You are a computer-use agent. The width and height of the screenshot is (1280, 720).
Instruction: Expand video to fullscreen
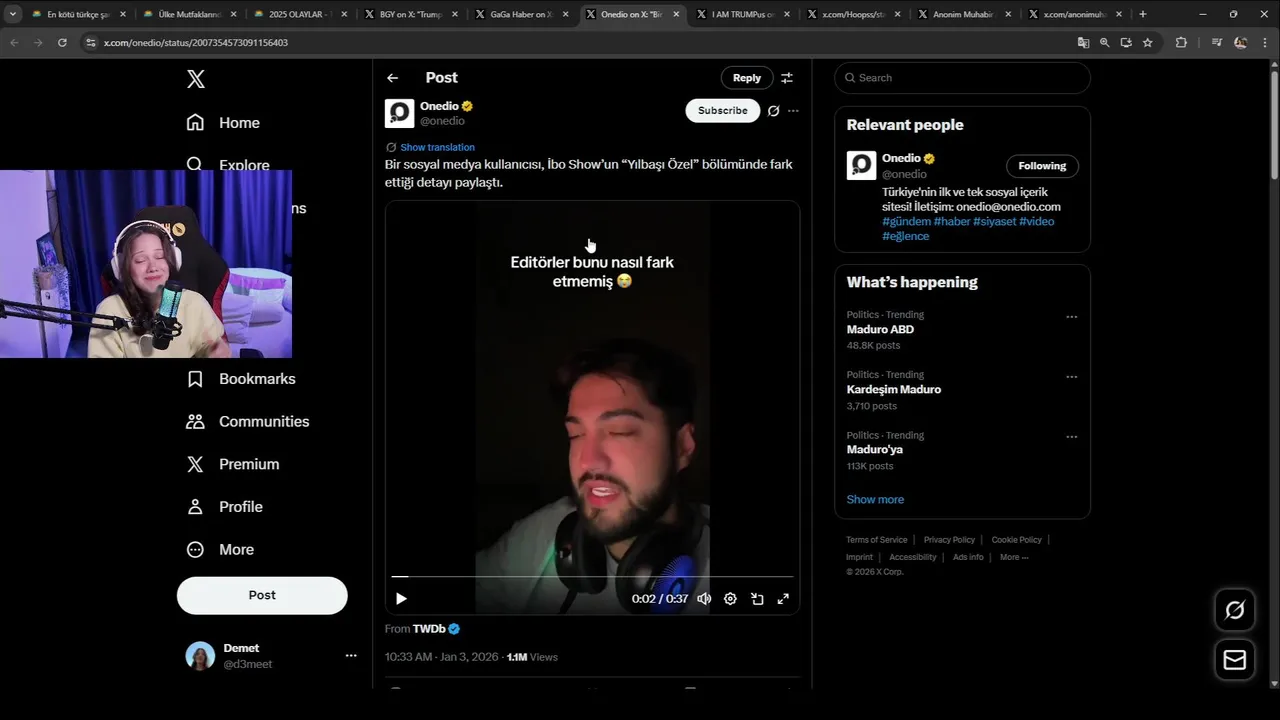click(783, 599)
